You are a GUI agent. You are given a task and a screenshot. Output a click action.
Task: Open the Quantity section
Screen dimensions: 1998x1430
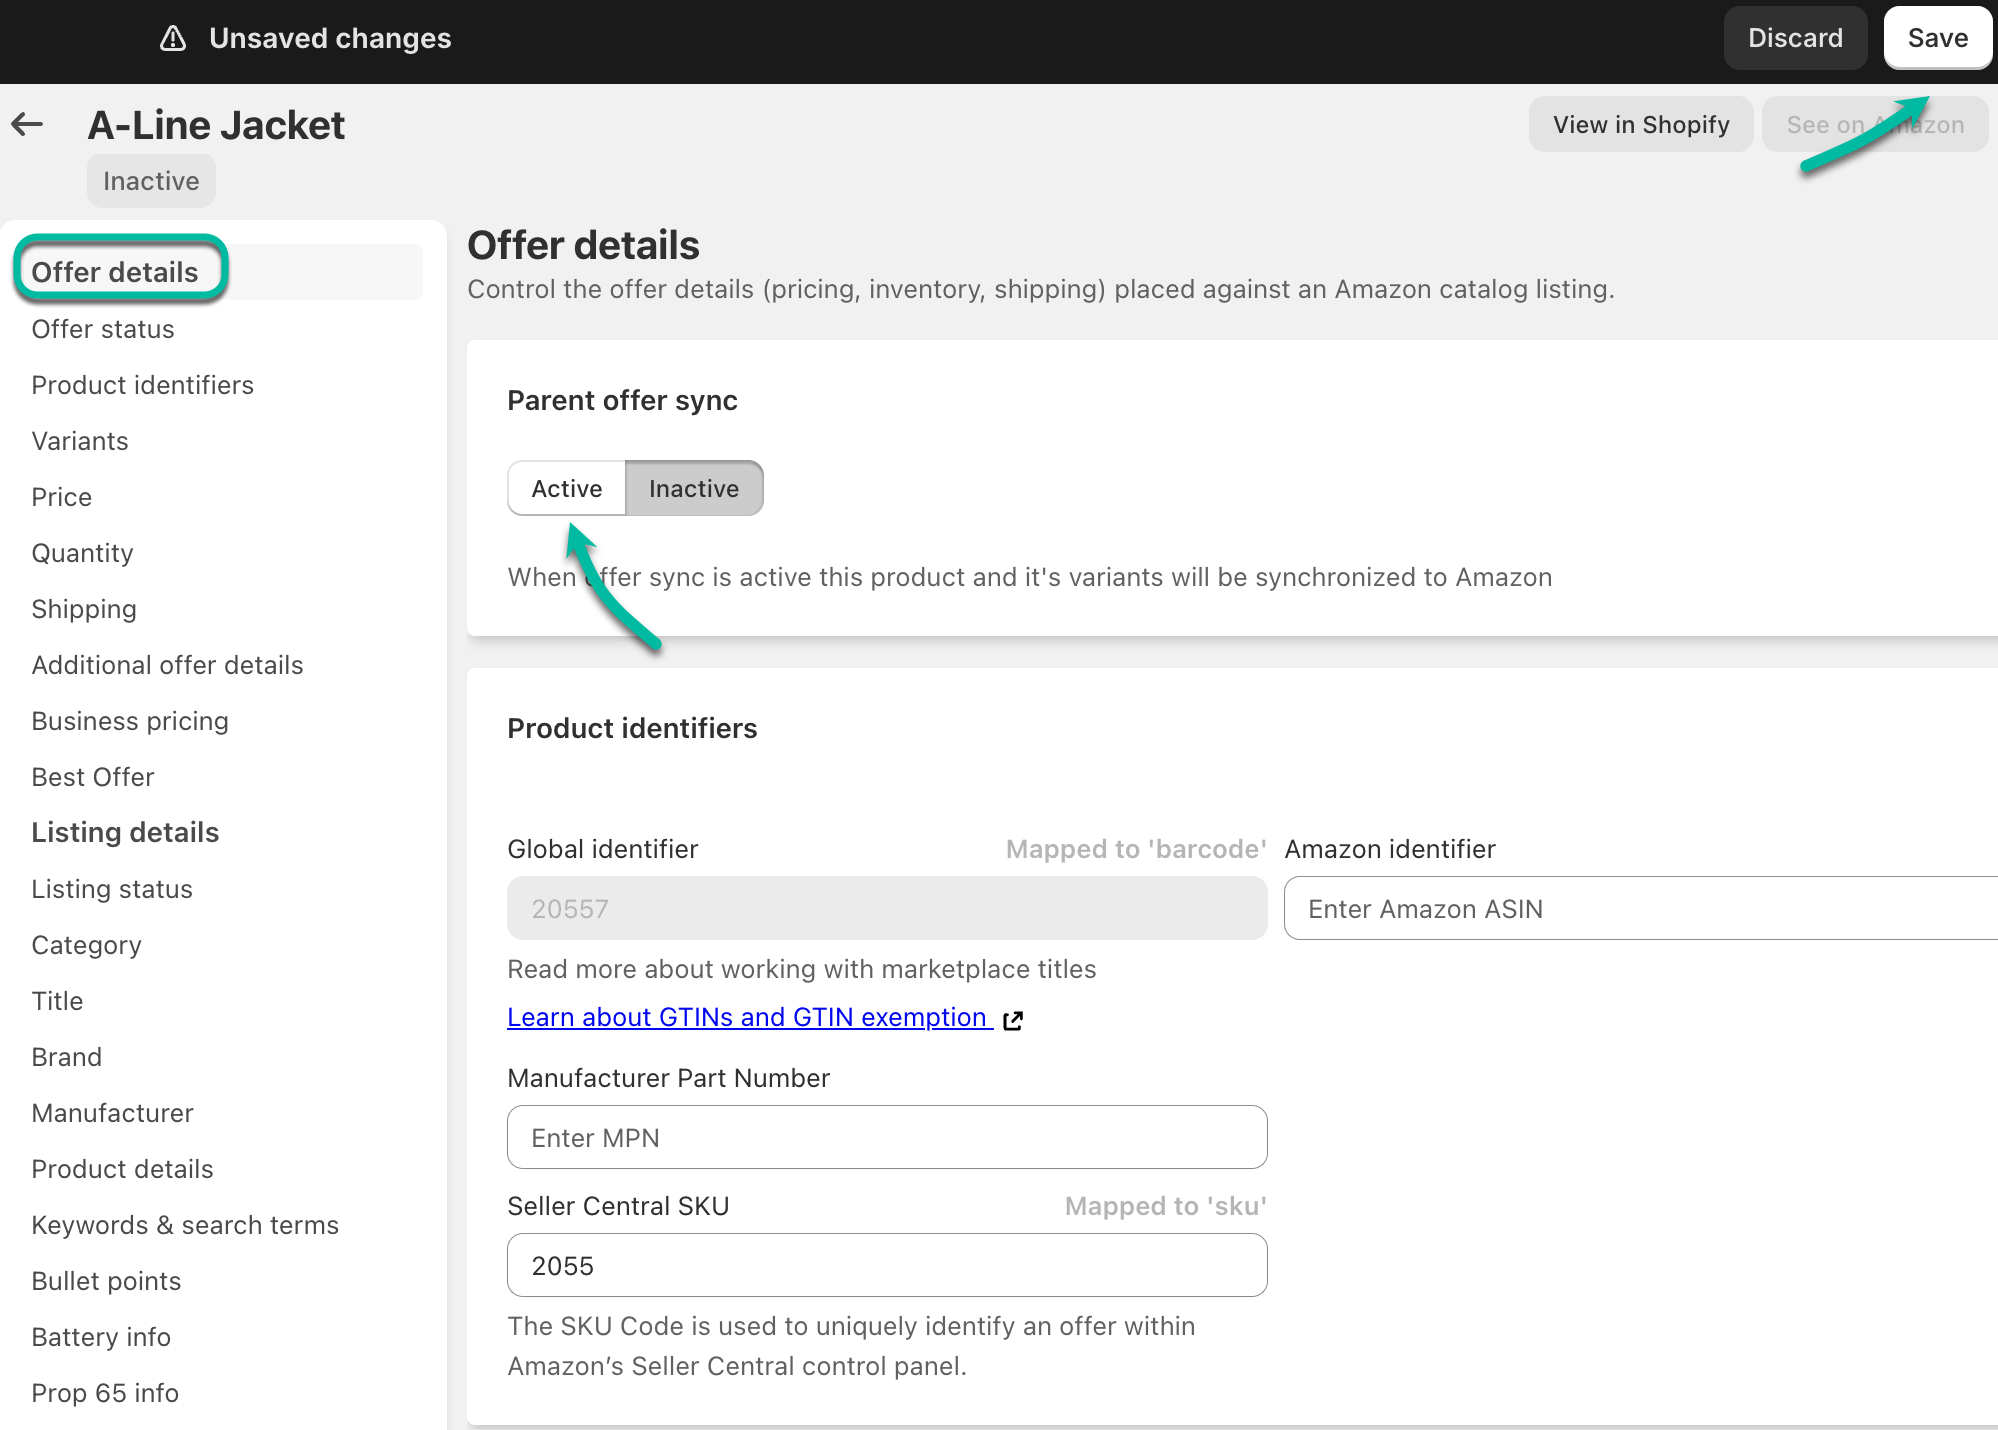click(x=83, y=553)
